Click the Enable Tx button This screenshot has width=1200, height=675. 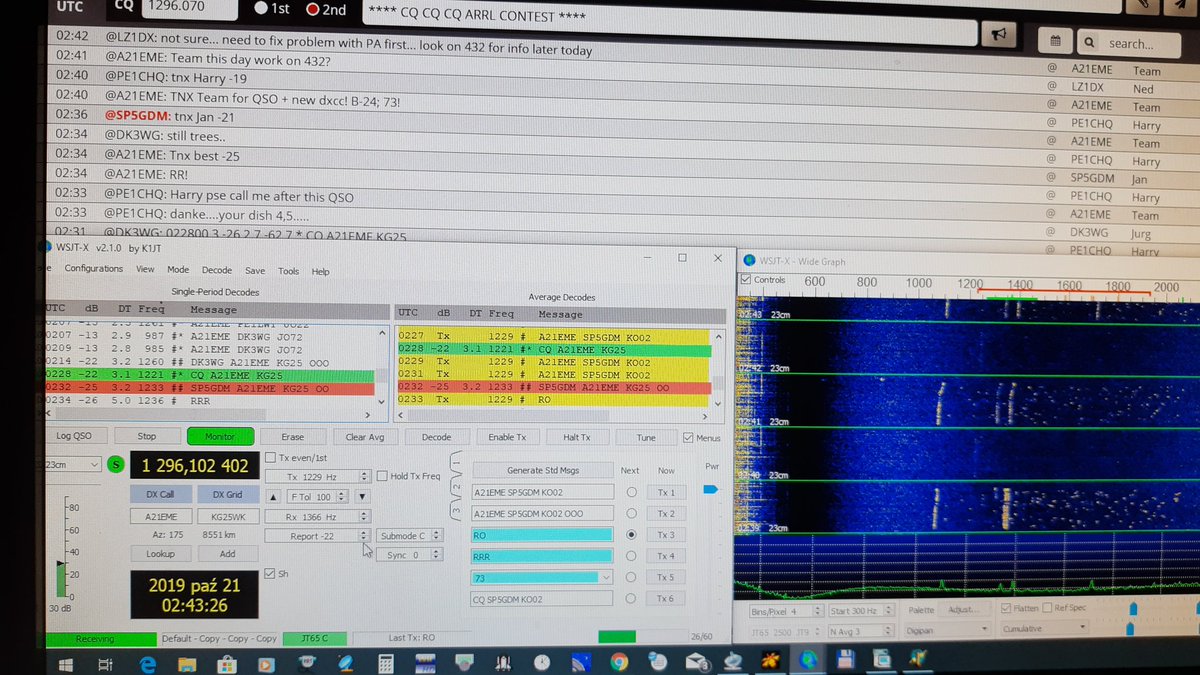pos(507,437)
